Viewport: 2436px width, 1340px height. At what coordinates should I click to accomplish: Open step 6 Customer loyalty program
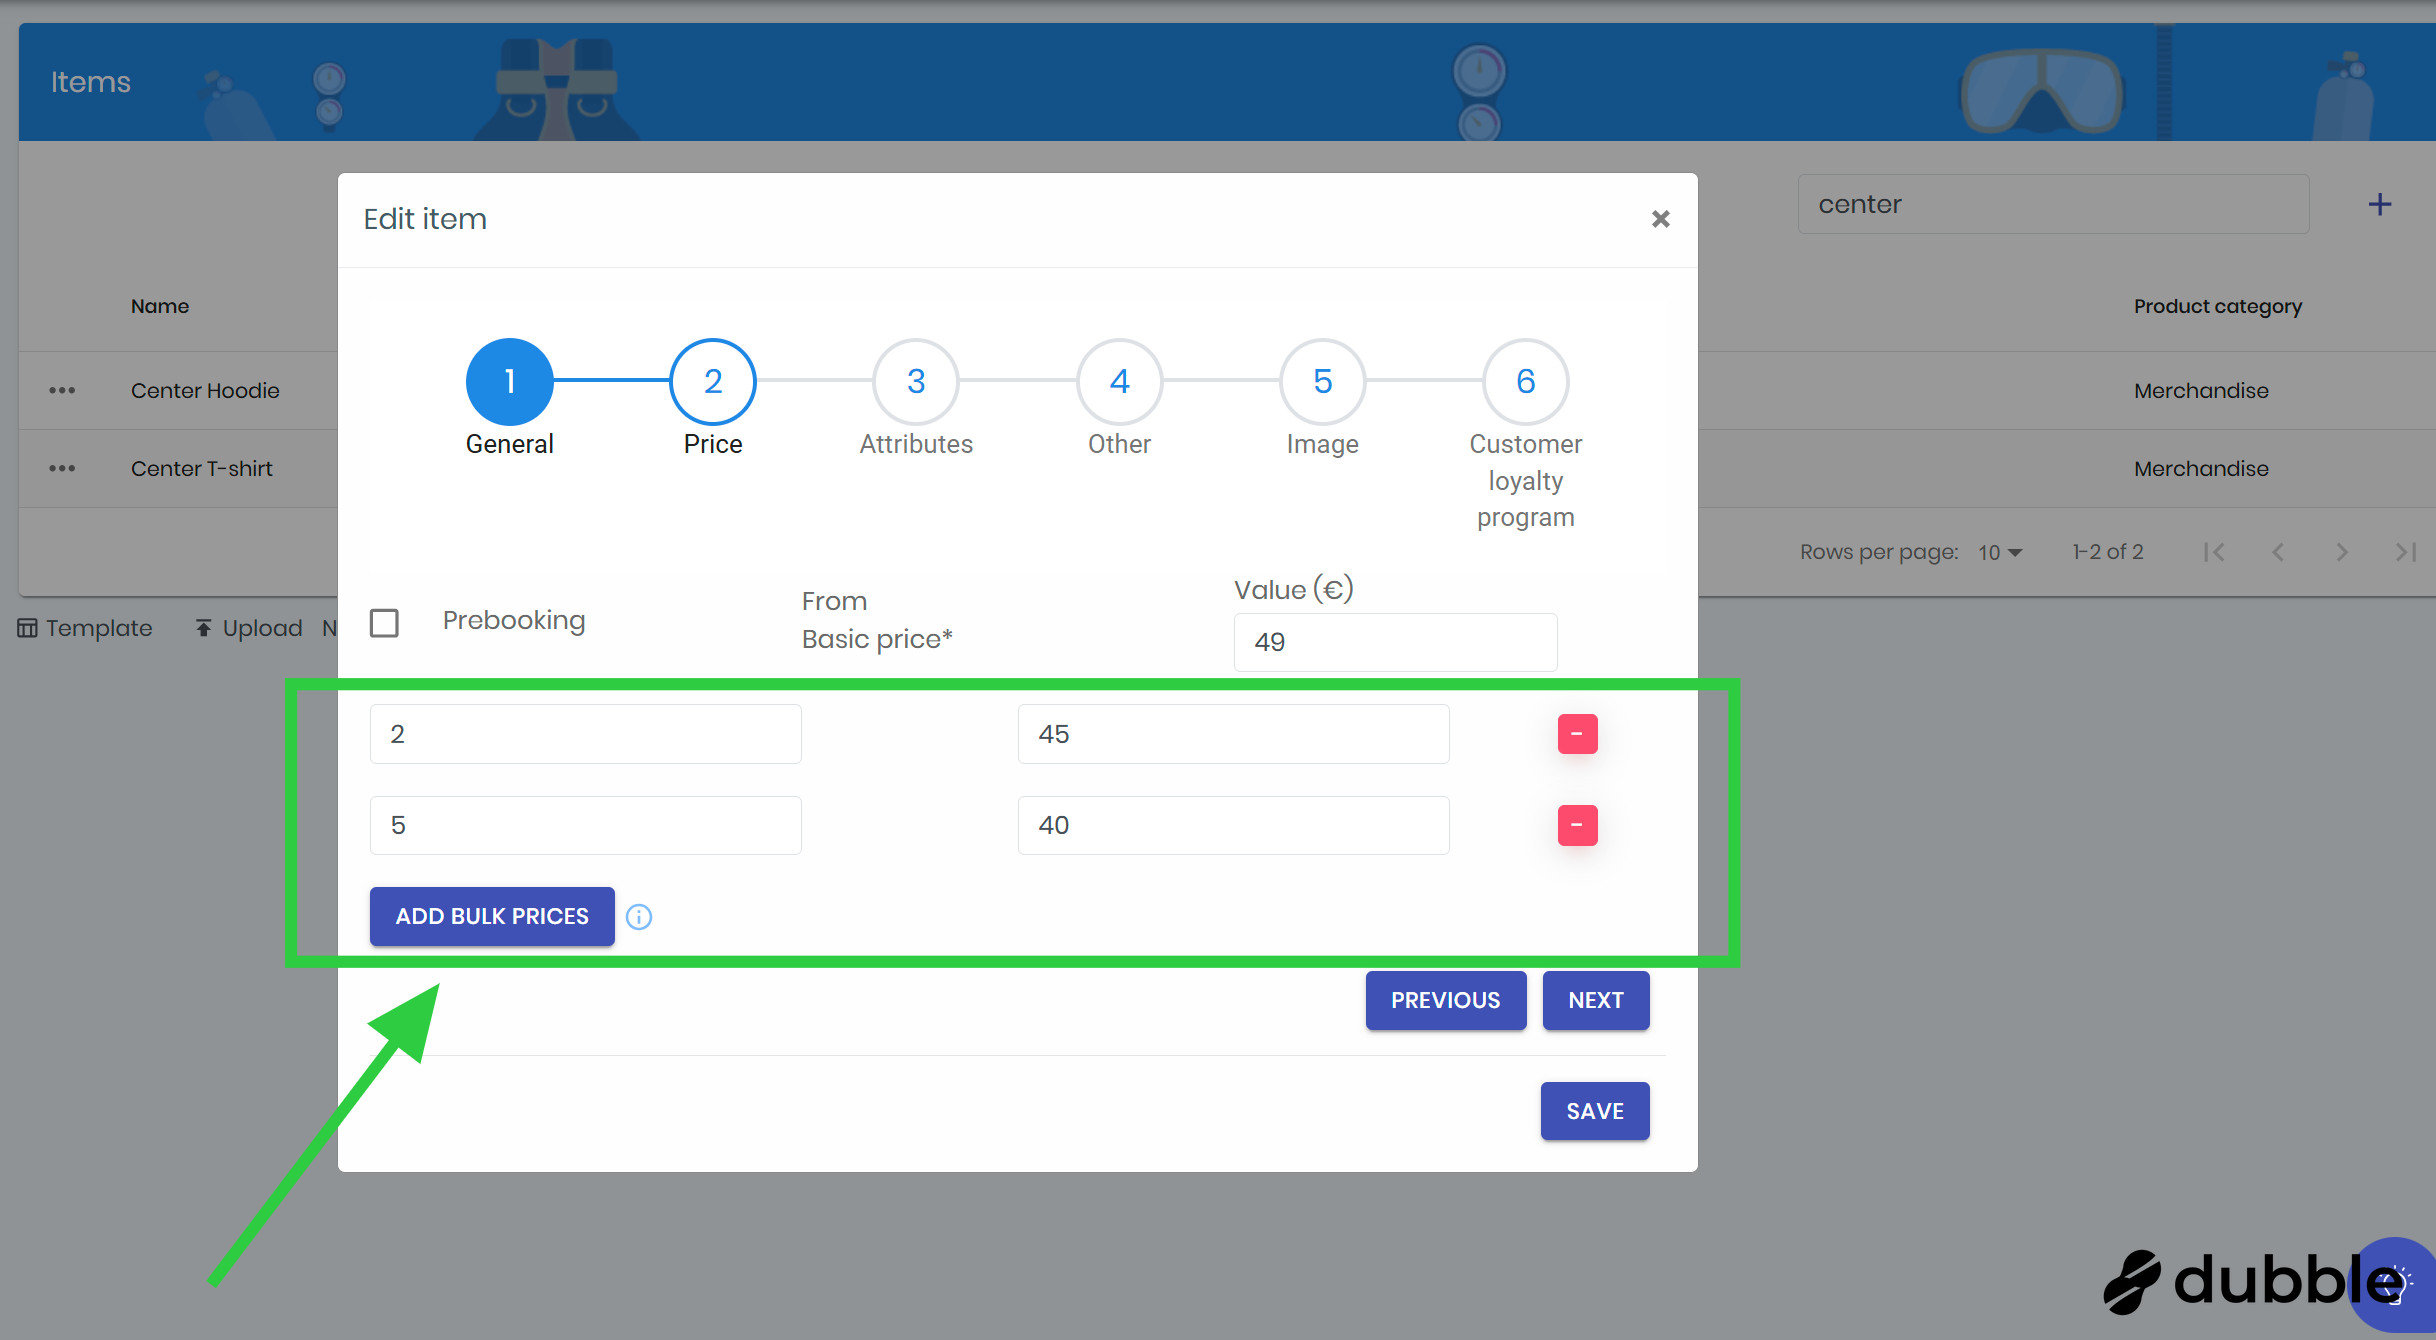pyautogui.click(x=1525, y=381)
